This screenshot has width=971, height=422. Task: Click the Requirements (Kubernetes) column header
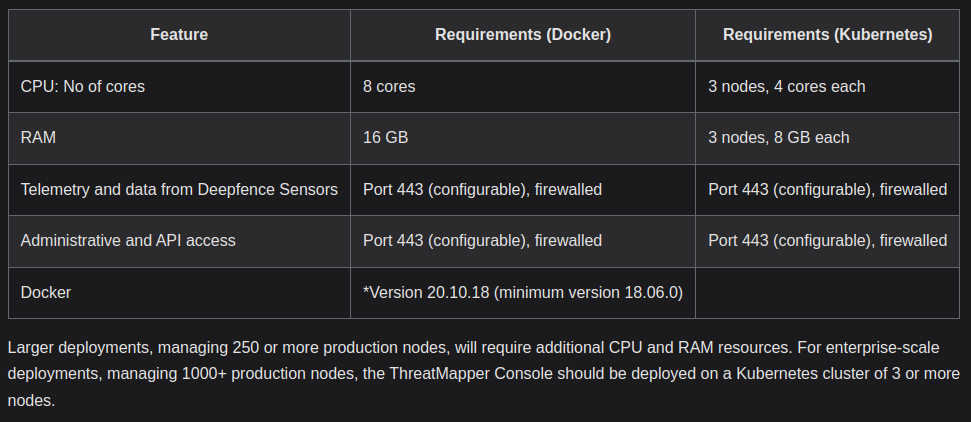coord(827,35)
